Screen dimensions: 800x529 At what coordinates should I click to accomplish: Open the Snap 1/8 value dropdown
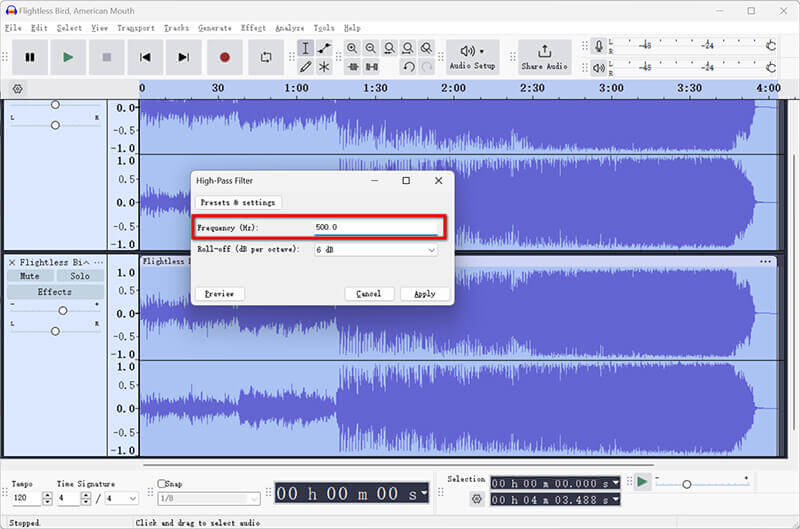209,498
